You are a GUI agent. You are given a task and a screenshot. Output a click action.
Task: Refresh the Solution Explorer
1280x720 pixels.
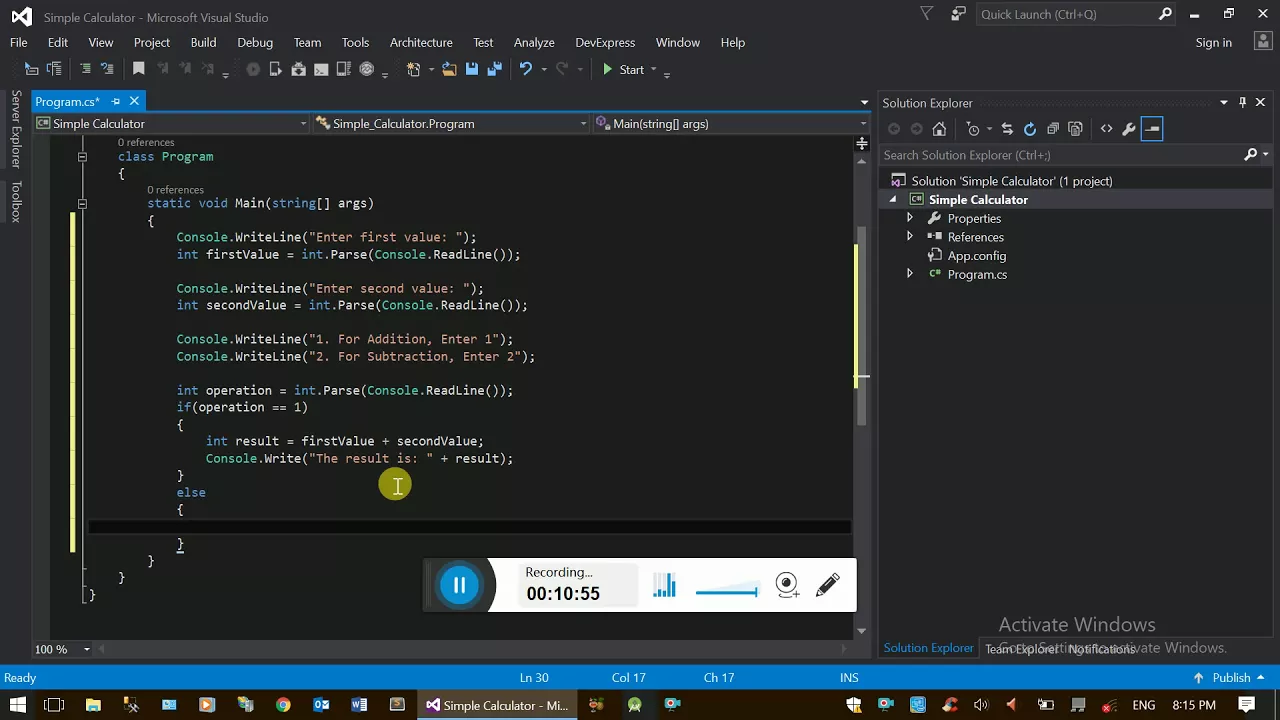click(1030, 129)
